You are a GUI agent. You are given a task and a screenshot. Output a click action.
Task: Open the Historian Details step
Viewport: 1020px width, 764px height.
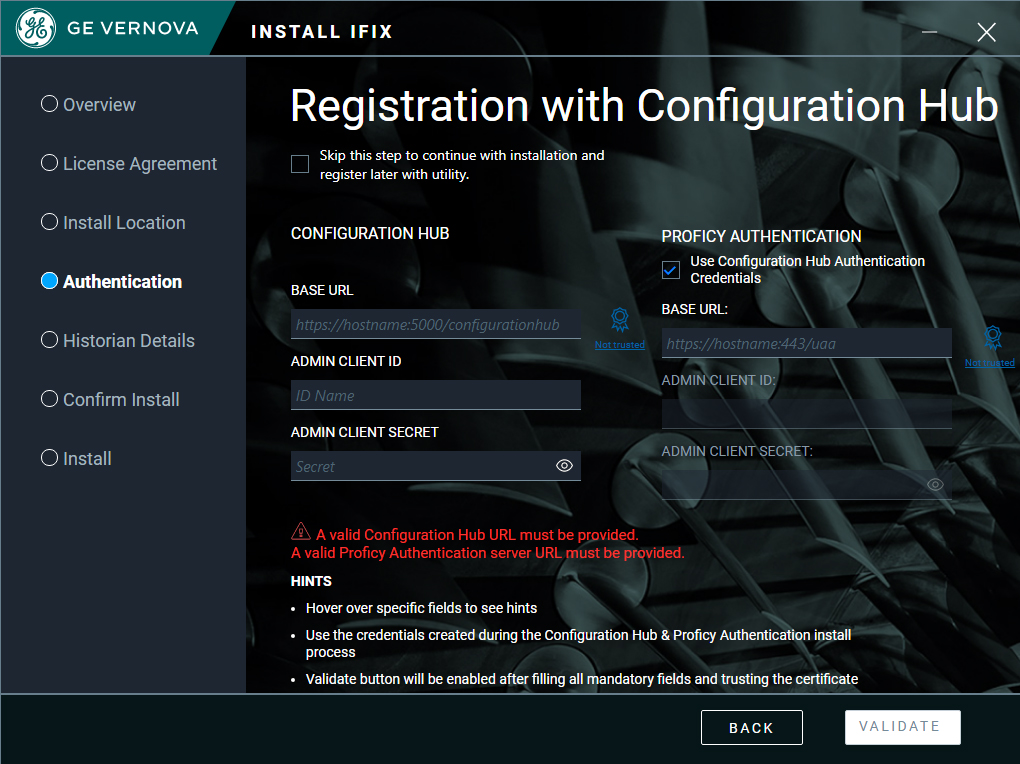pyautogui.click(x=118, y=340)
